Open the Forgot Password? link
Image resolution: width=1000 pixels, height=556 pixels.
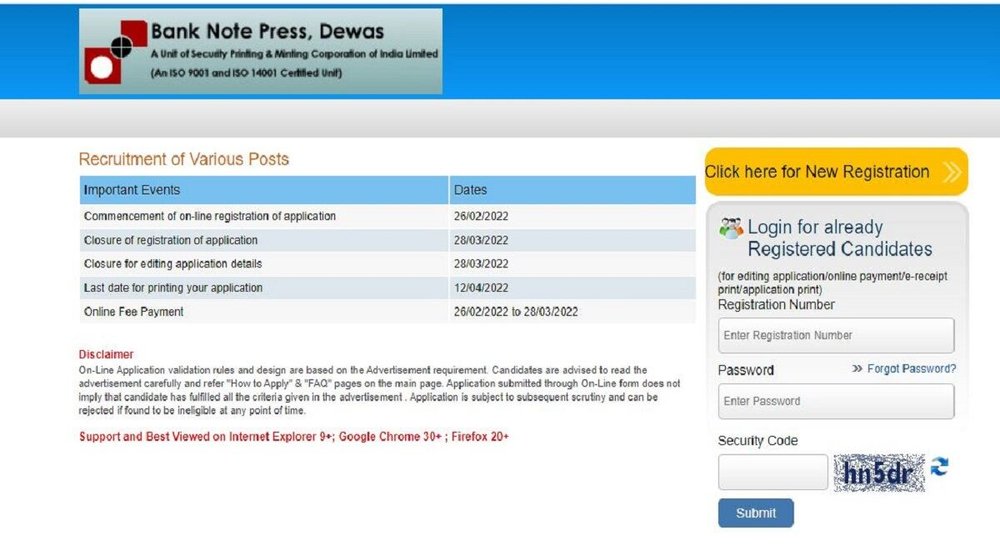coord(911,369)
